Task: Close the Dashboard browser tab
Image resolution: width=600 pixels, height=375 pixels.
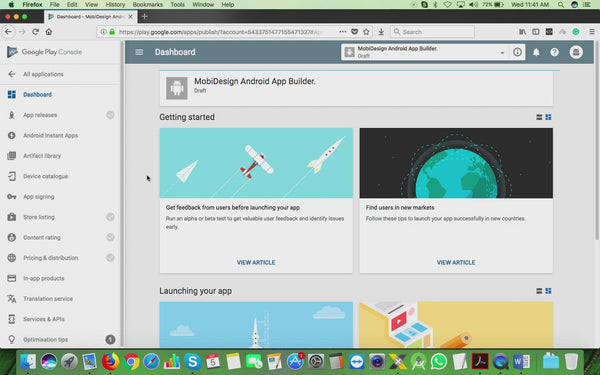Action: pos(130,17)
